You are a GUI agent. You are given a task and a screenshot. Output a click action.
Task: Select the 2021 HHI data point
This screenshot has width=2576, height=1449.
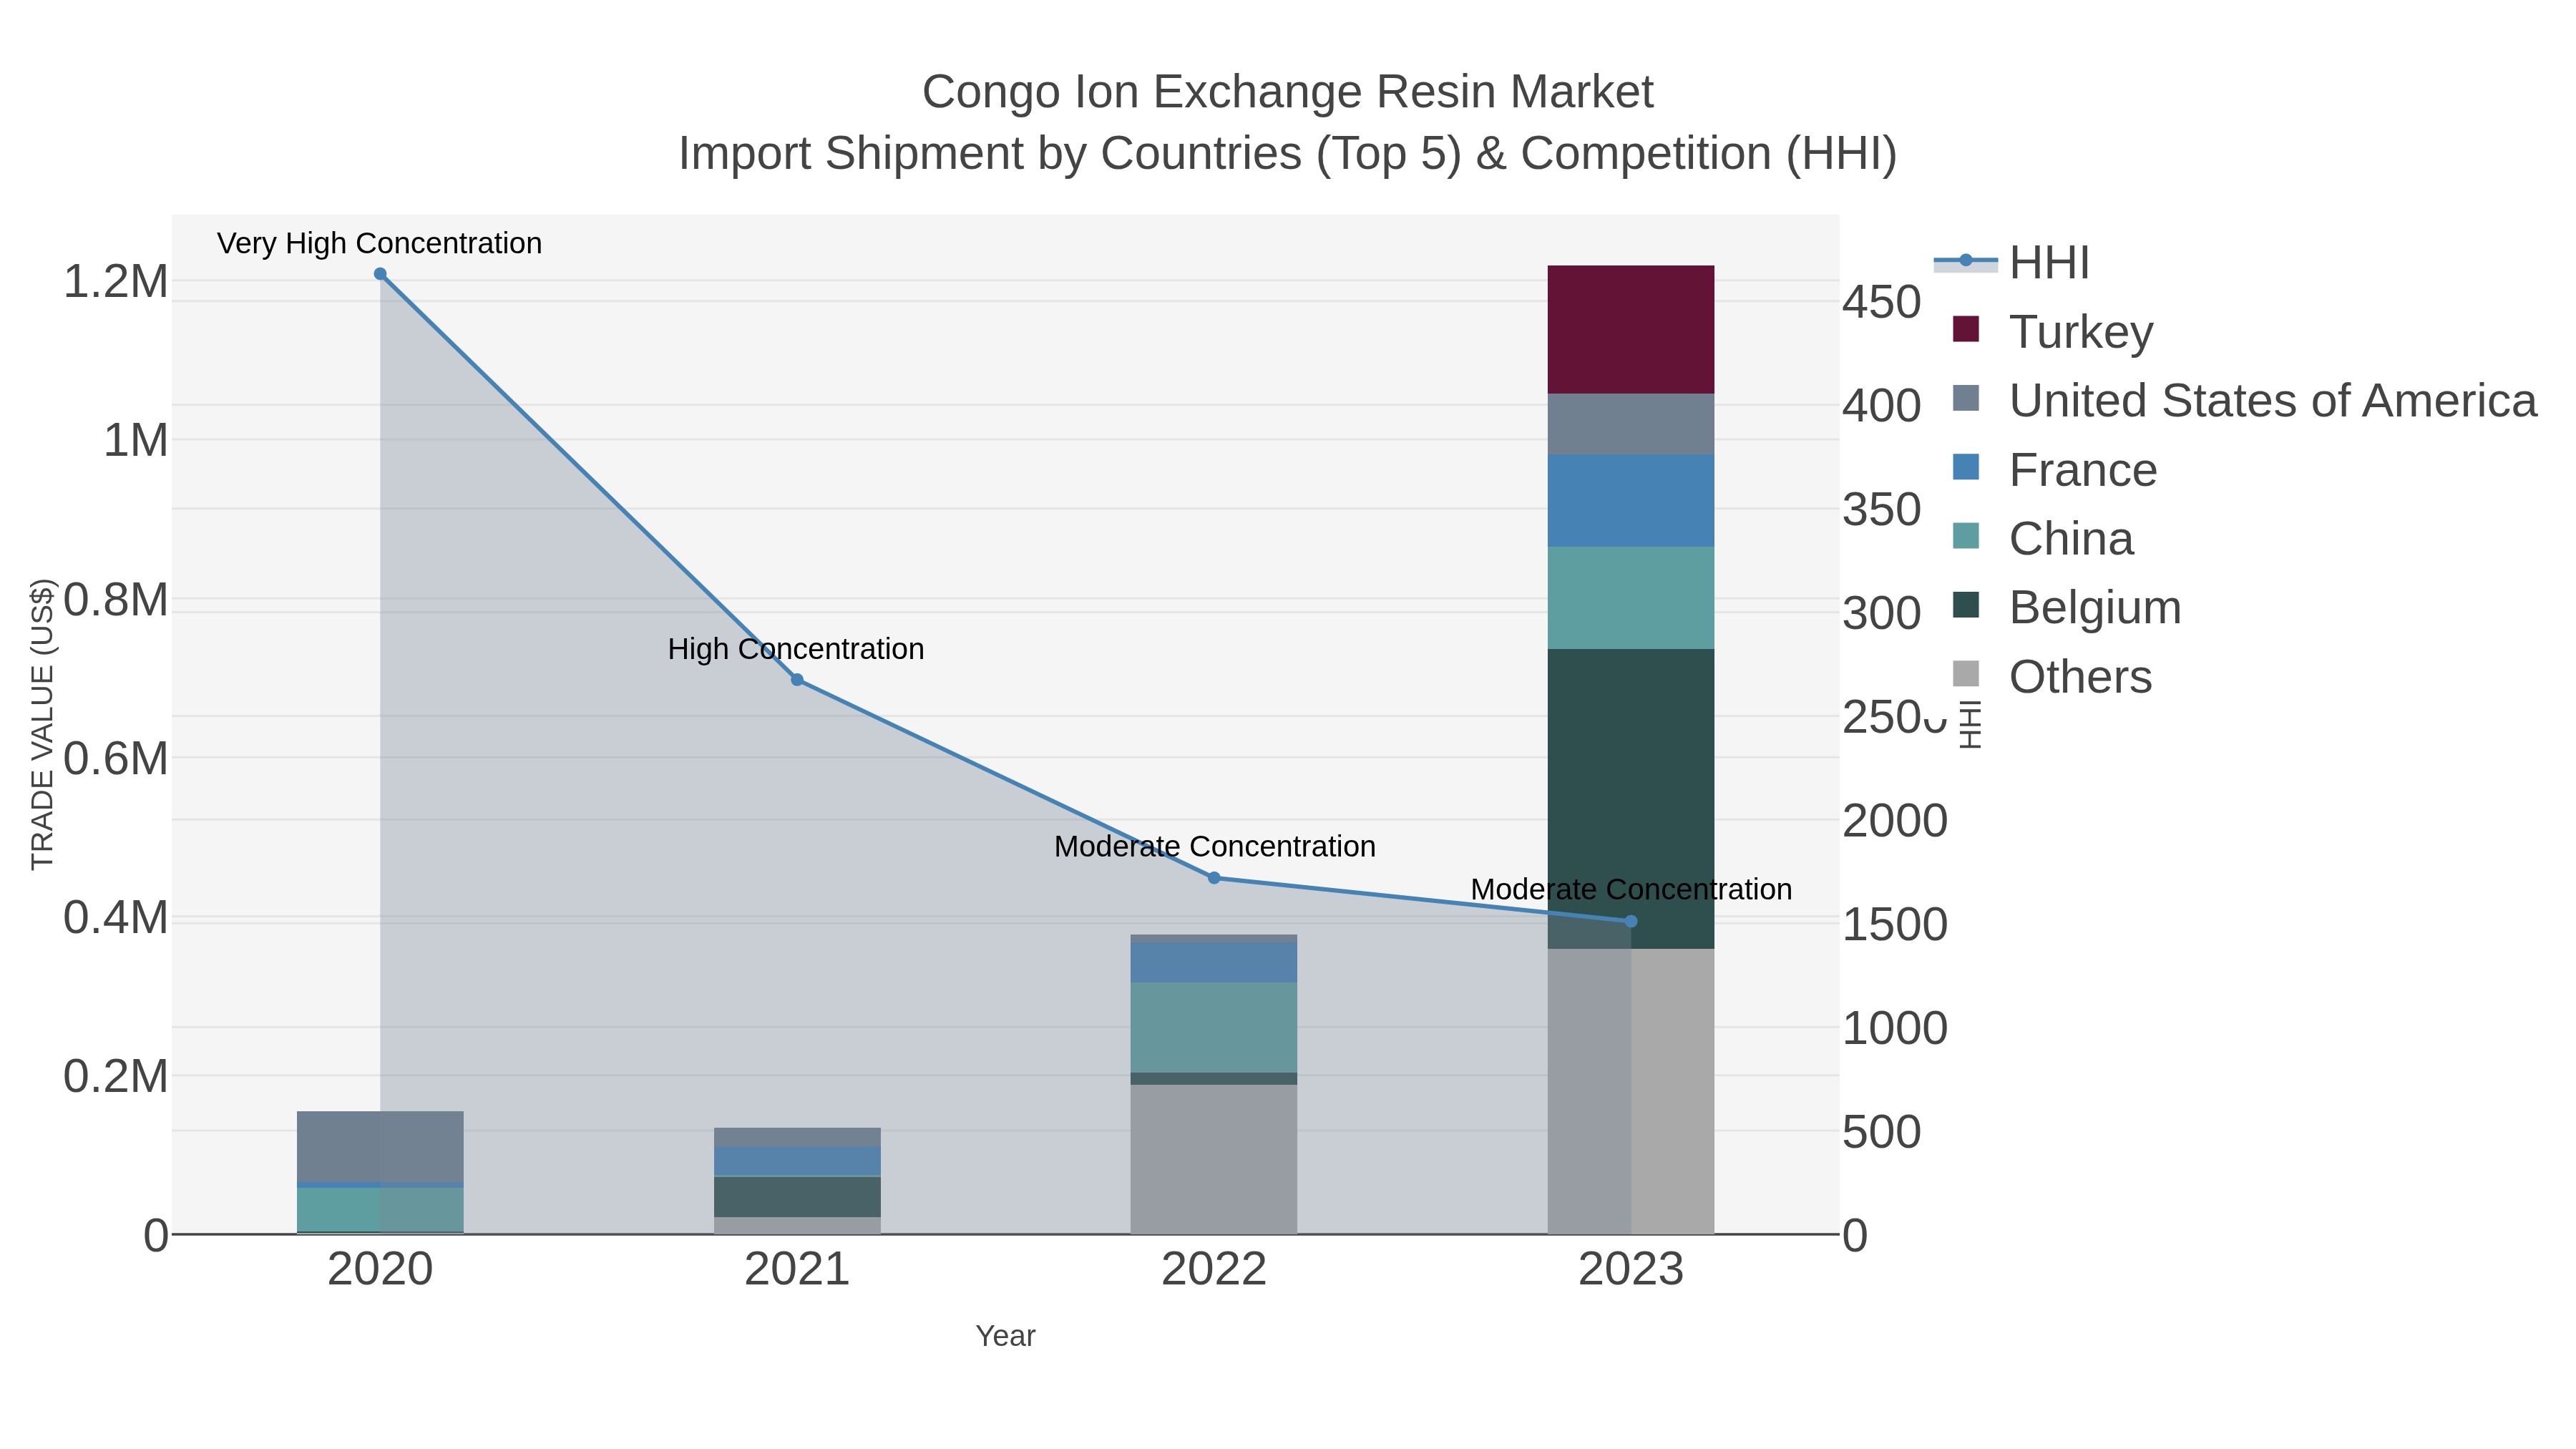coord(797,680)
